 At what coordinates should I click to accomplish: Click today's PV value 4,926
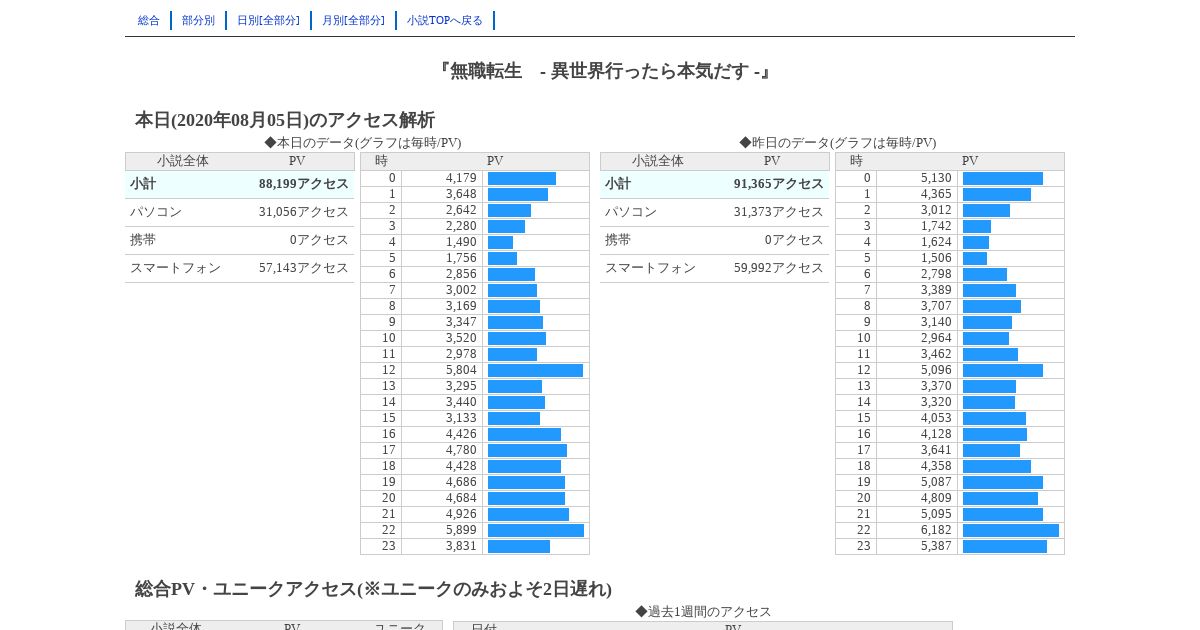click(x=461, y=514)
